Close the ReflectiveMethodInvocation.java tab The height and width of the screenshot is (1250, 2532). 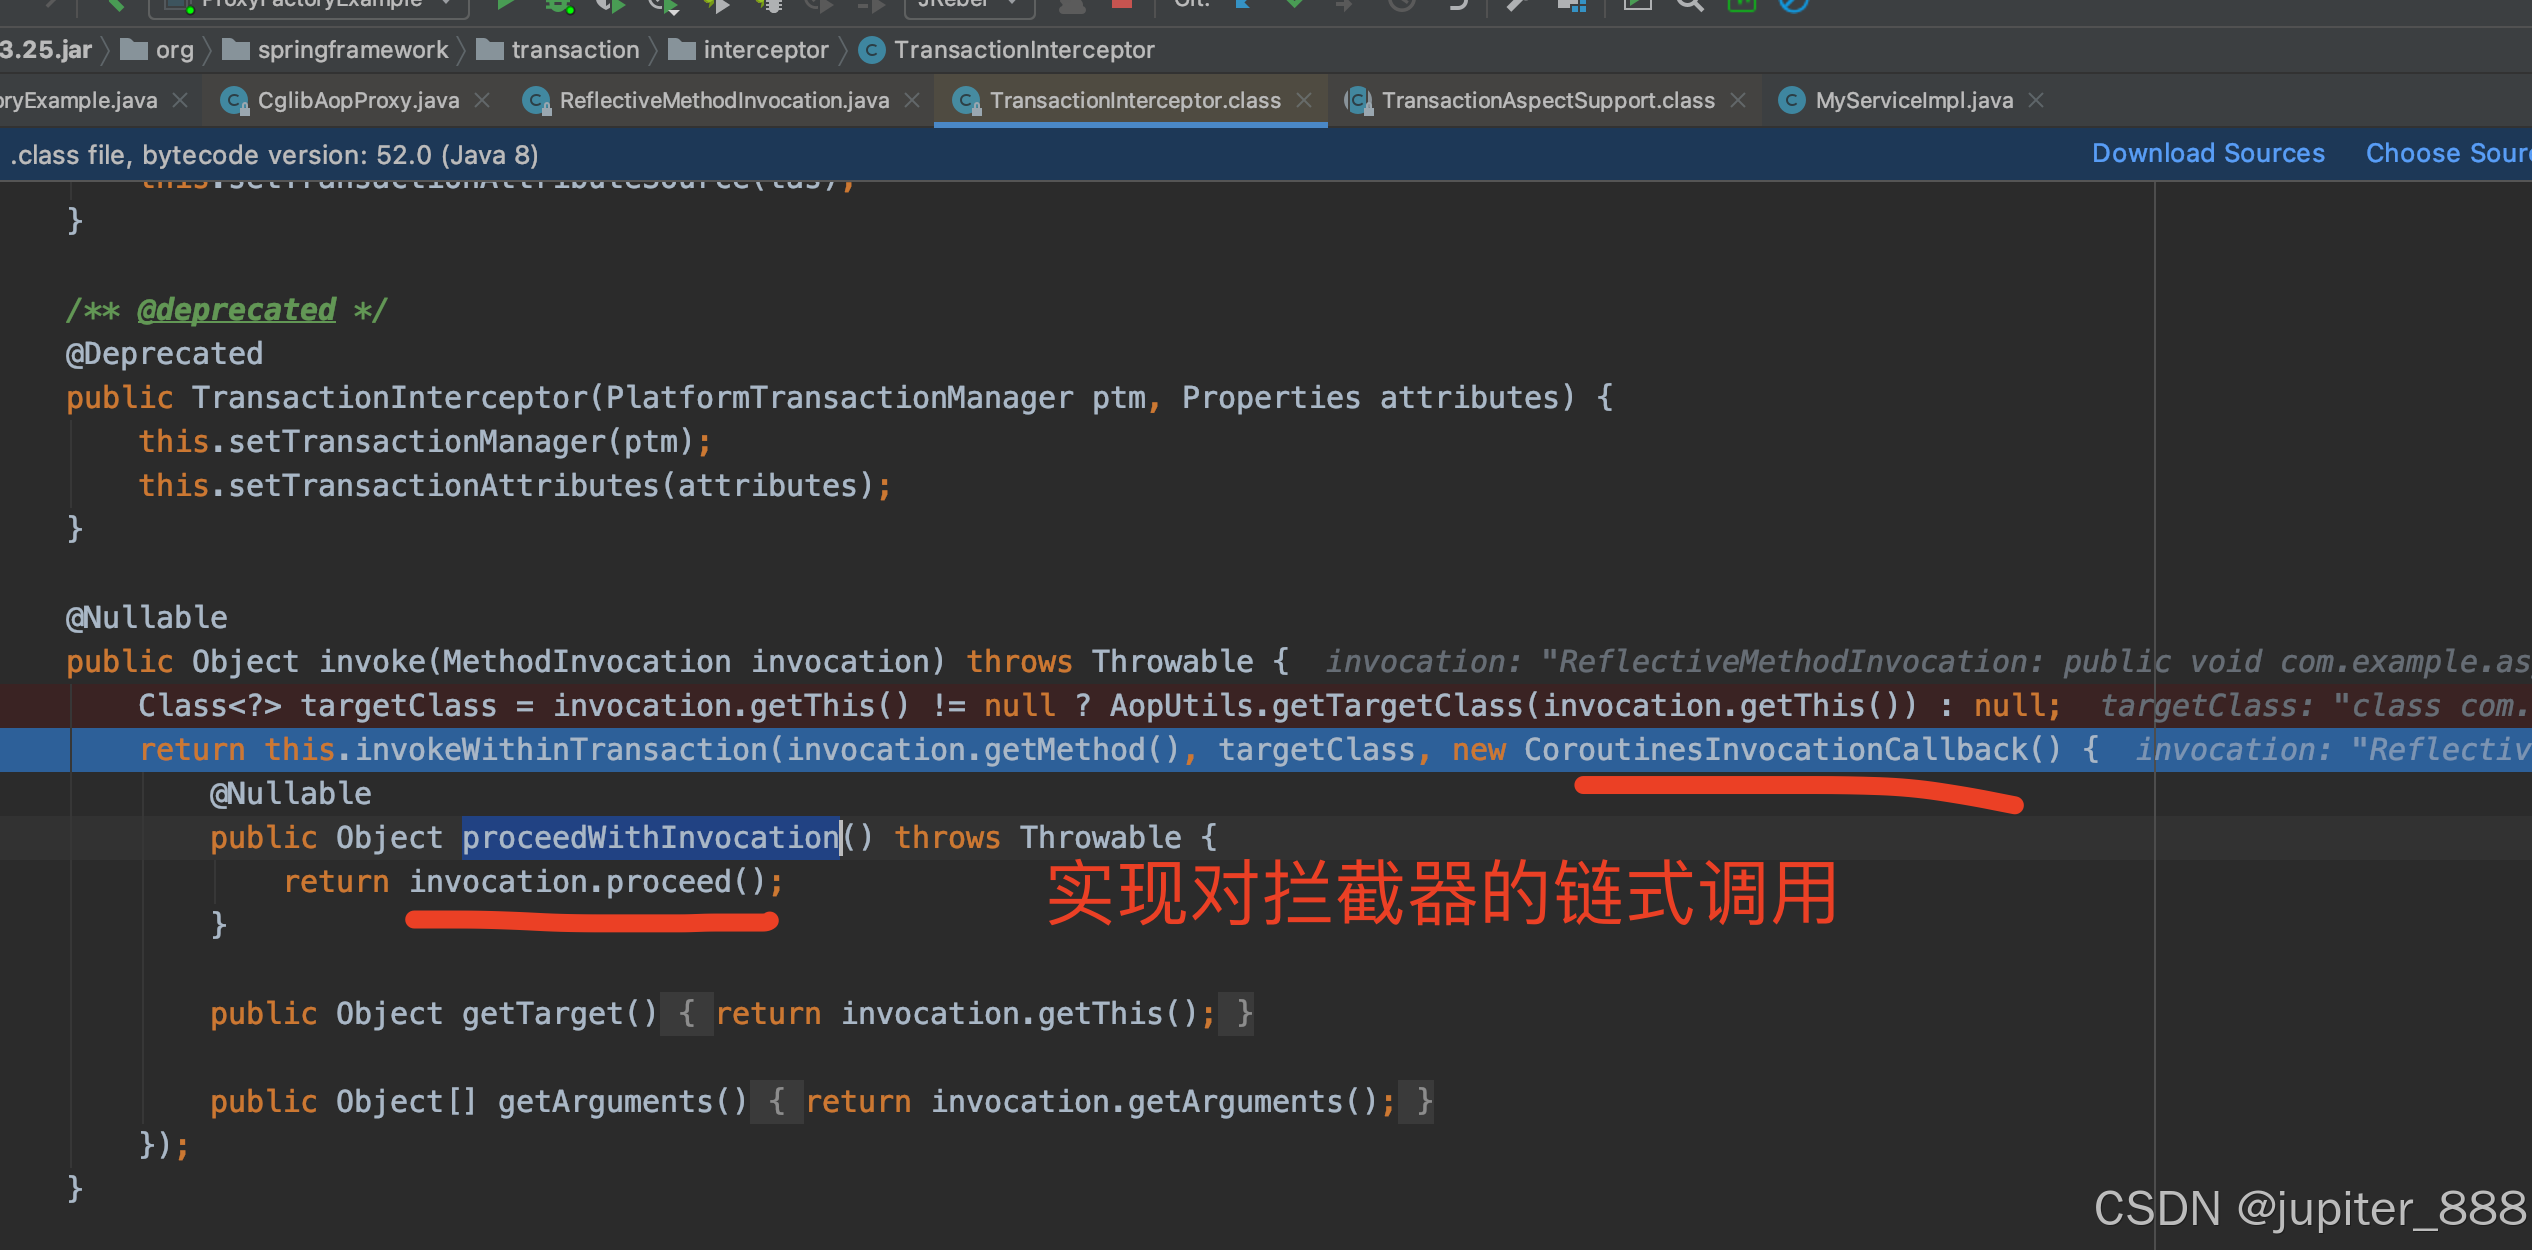point(912,100)
